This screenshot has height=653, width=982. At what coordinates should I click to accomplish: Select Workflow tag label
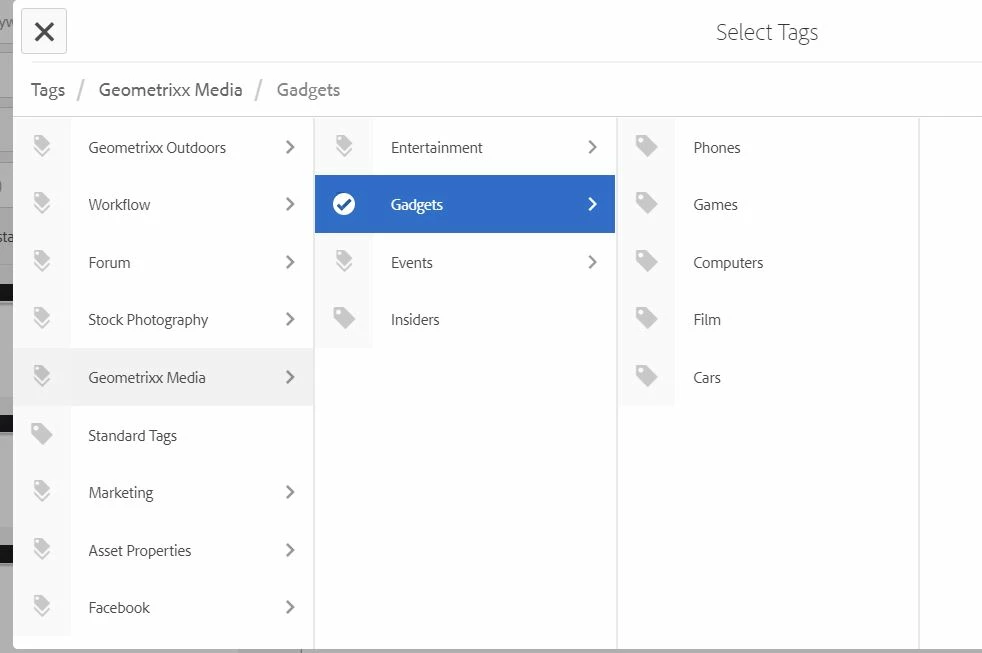click(x=119, y=205)
